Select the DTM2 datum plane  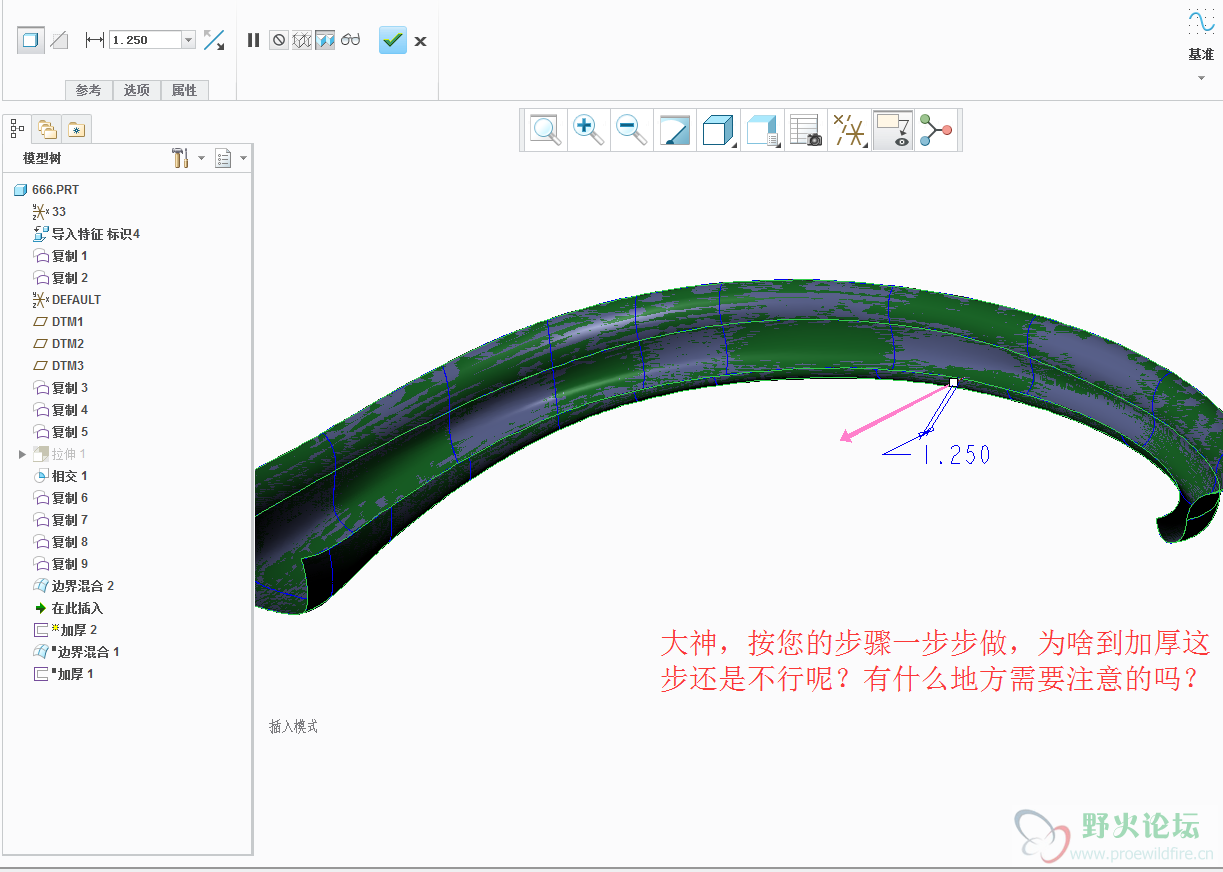point(67,344)
